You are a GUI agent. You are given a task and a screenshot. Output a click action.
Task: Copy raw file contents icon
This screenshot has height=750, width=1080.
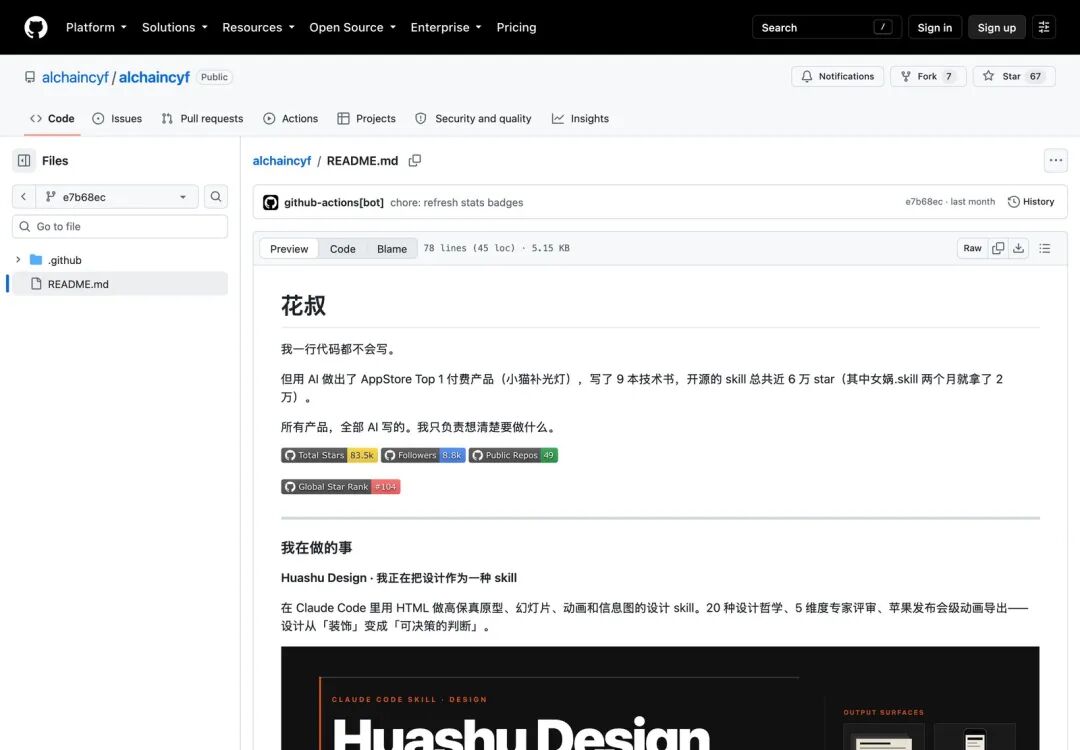(998, 248)
